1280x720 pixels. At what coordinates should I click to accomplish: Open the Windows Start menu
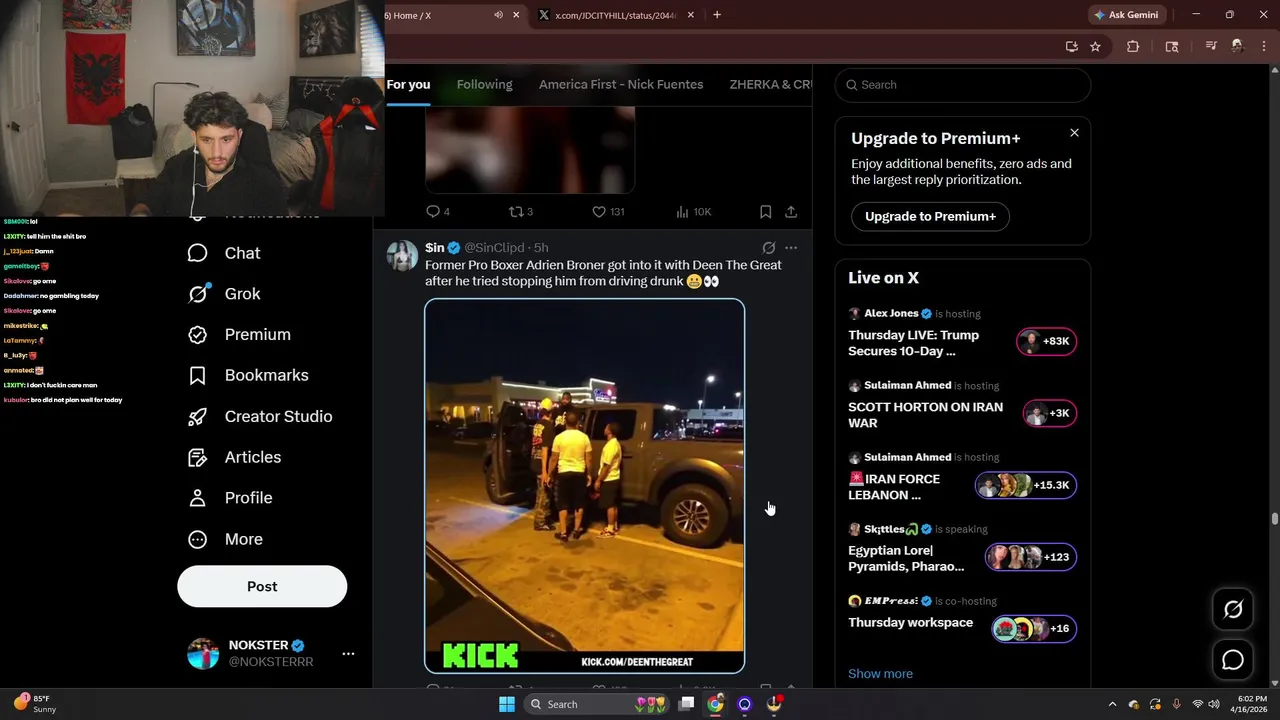tap(507, 704)
